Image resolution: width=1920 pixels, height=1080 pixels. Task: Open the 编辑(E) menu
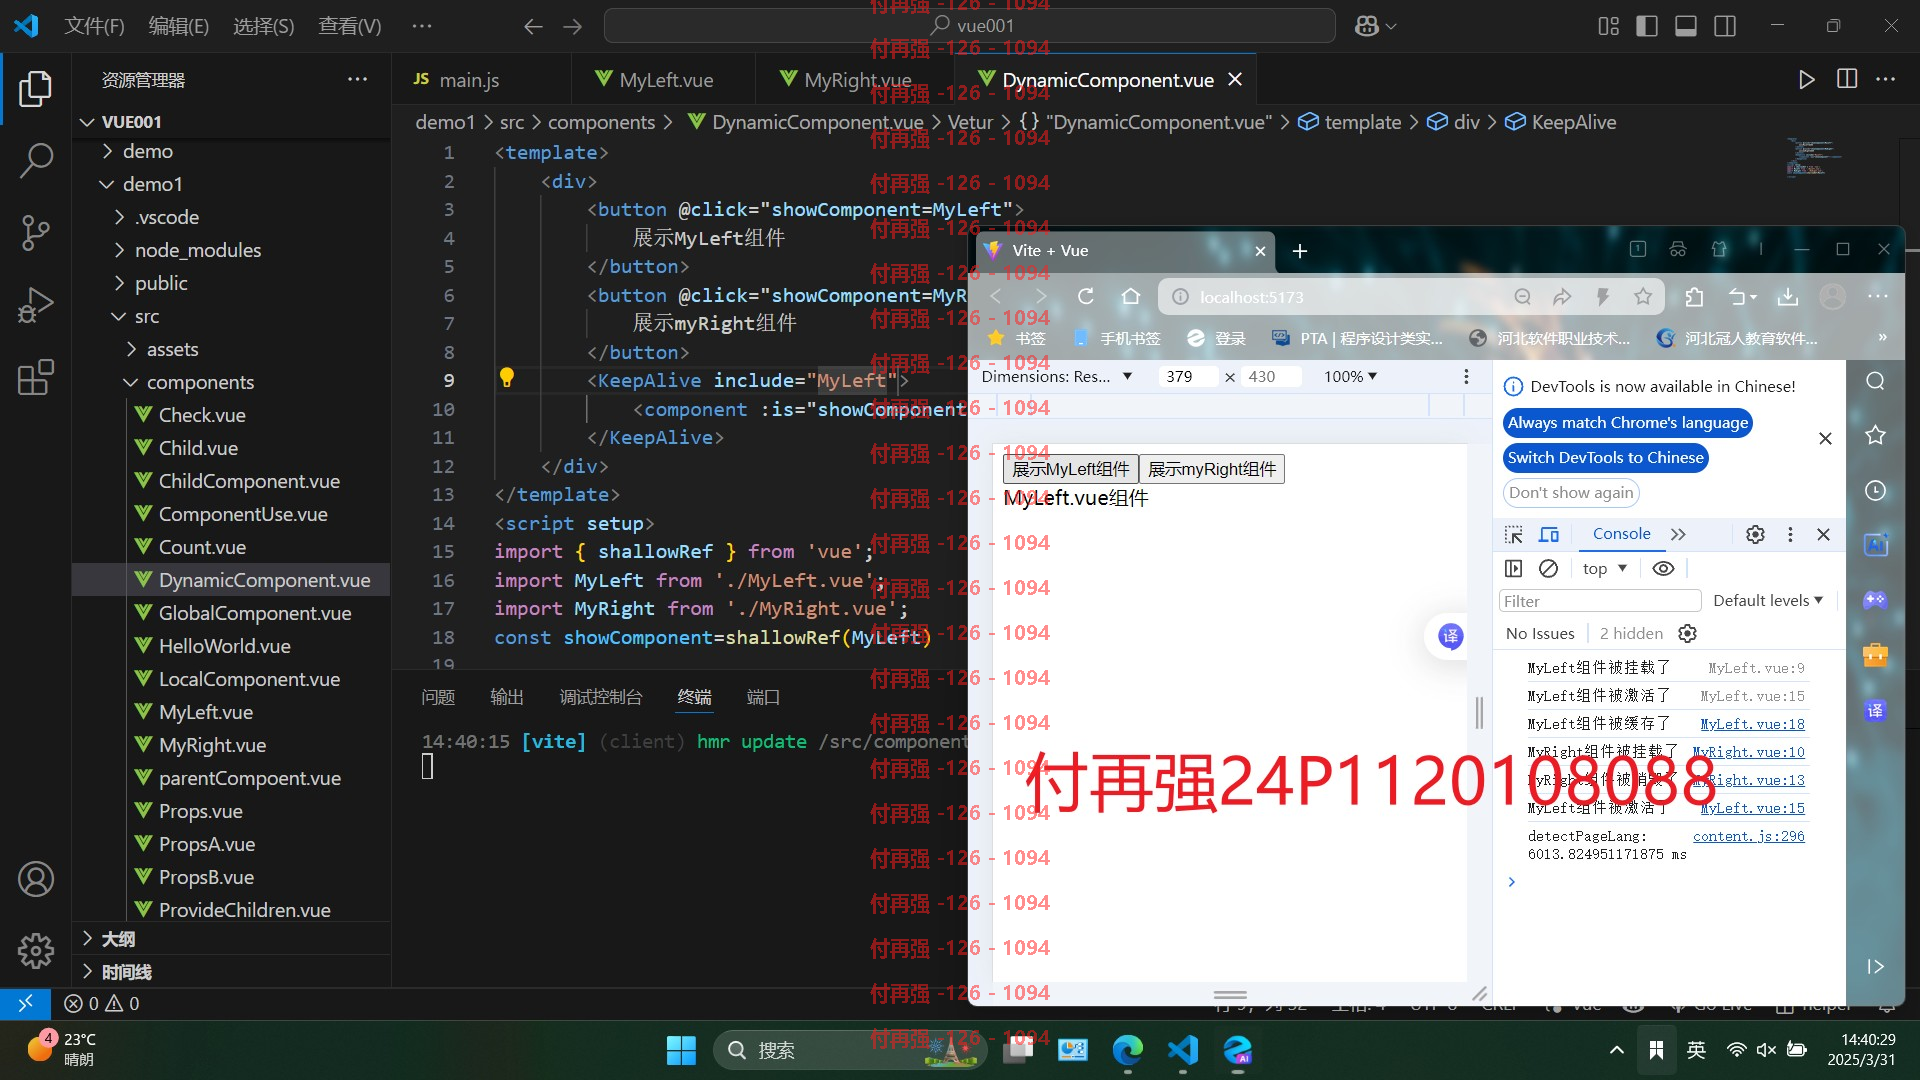click(178, 26)
